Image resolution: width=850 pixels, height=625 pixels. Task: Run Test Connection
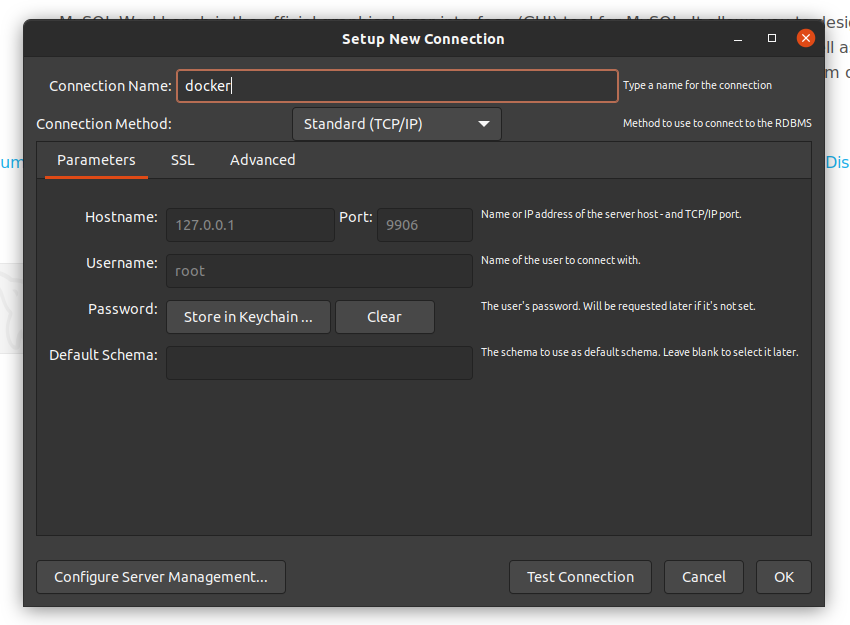pos(580,577)
